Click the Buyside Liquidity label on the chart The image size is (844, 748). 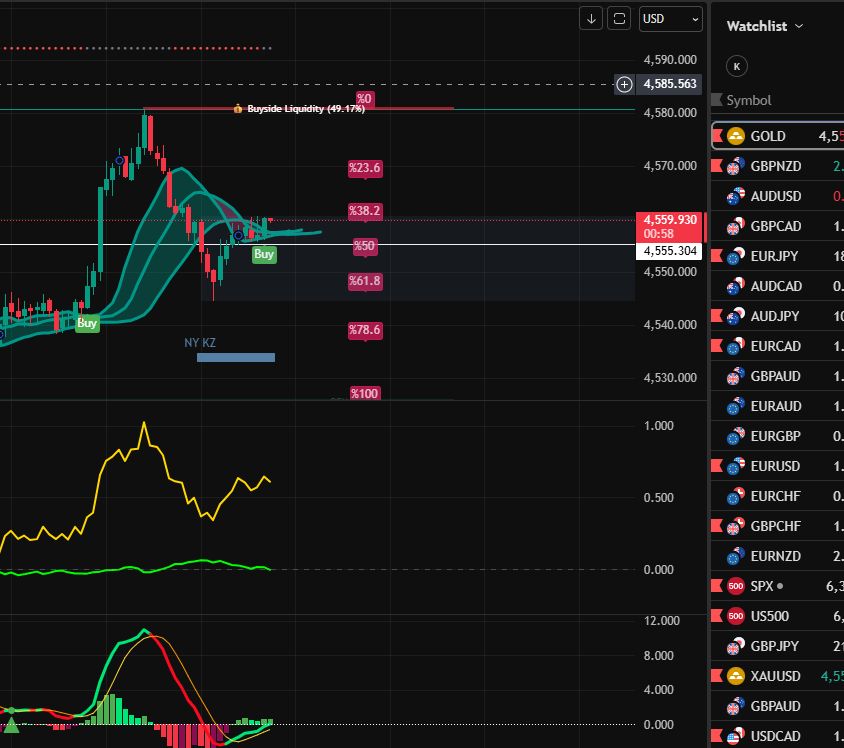point(305,109)
